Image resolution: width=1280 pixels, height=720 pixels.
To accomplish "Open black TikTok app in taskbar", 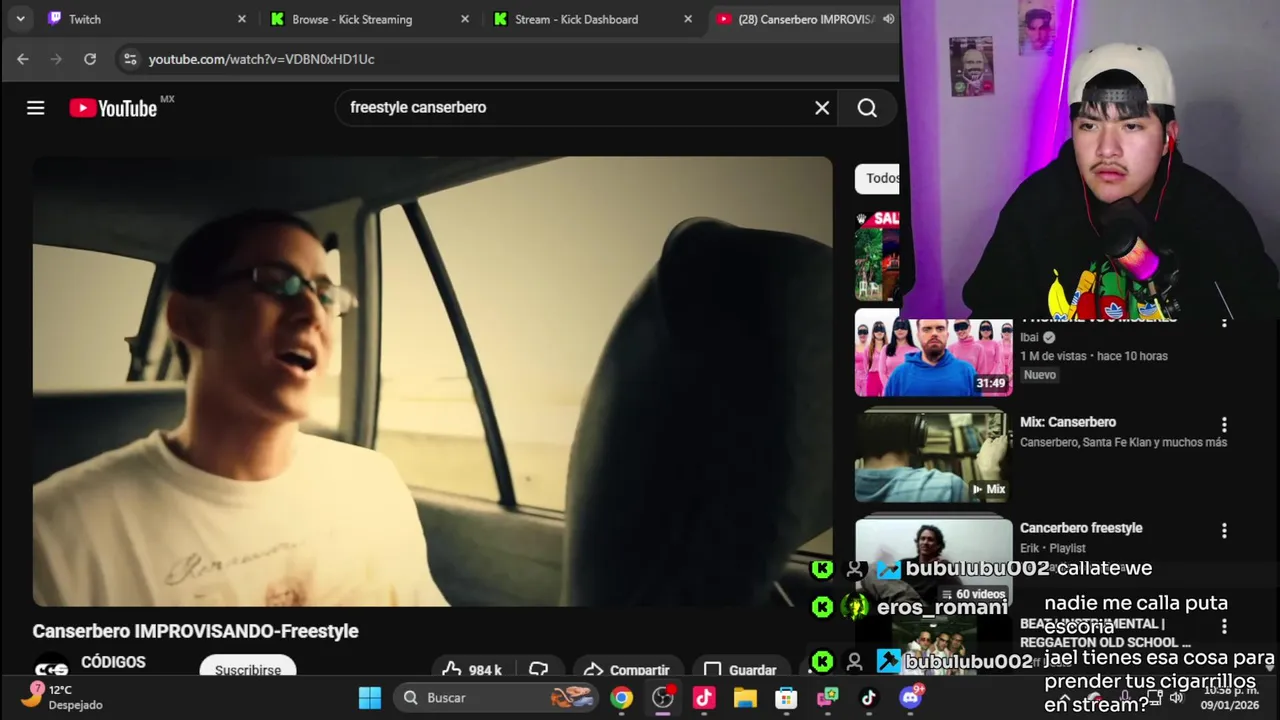I will click(868, 698).
